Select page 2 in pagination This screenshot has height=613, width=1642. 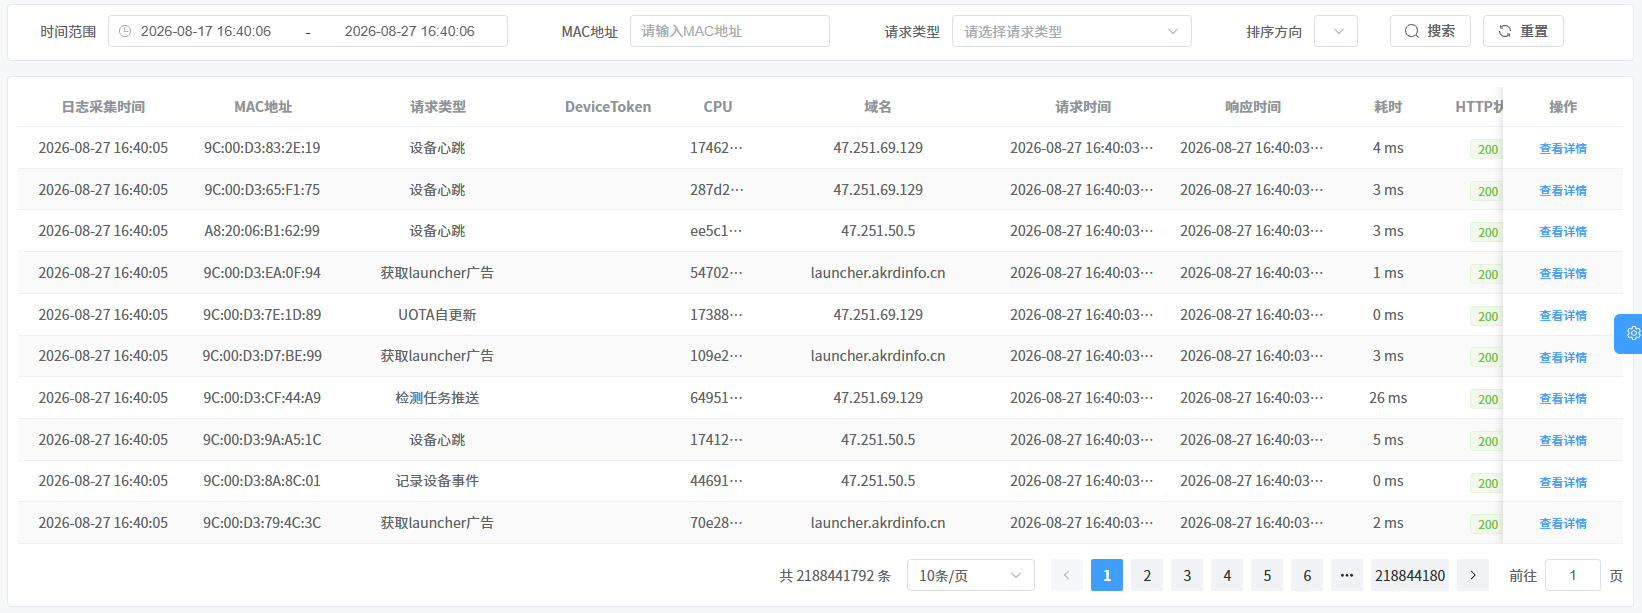1147,575
